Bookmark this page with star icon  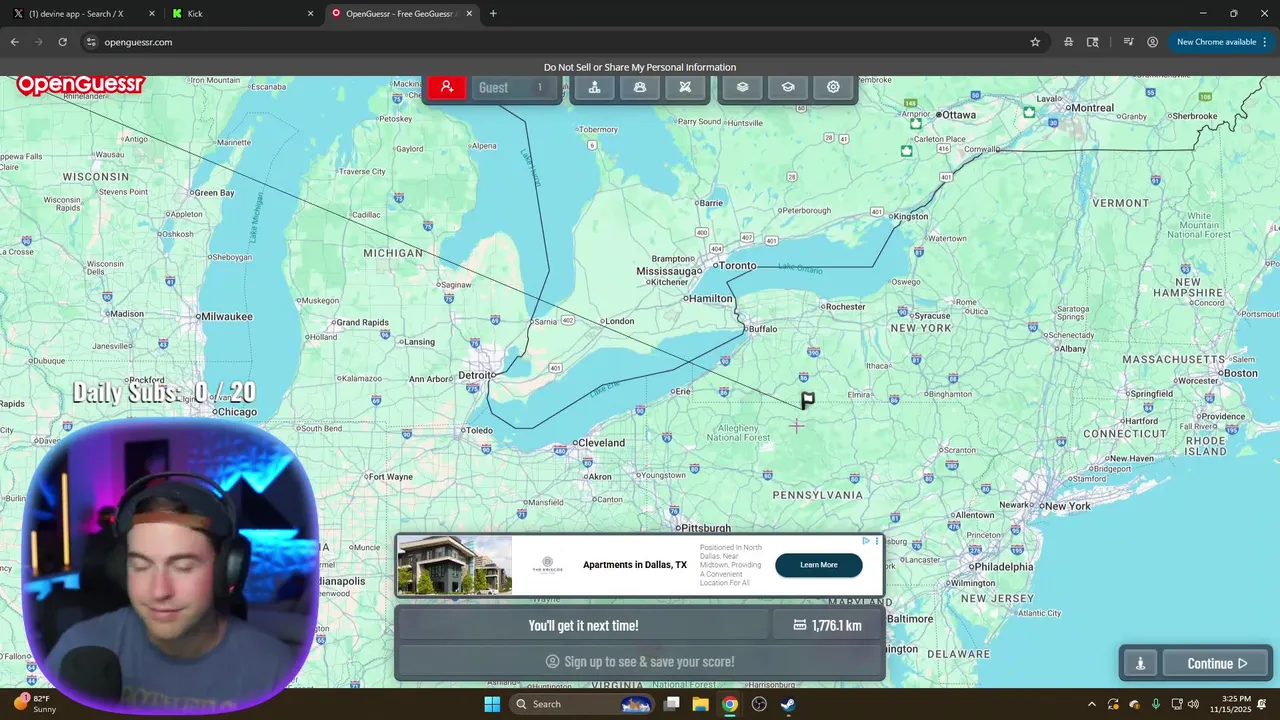tap(1035, 42)
